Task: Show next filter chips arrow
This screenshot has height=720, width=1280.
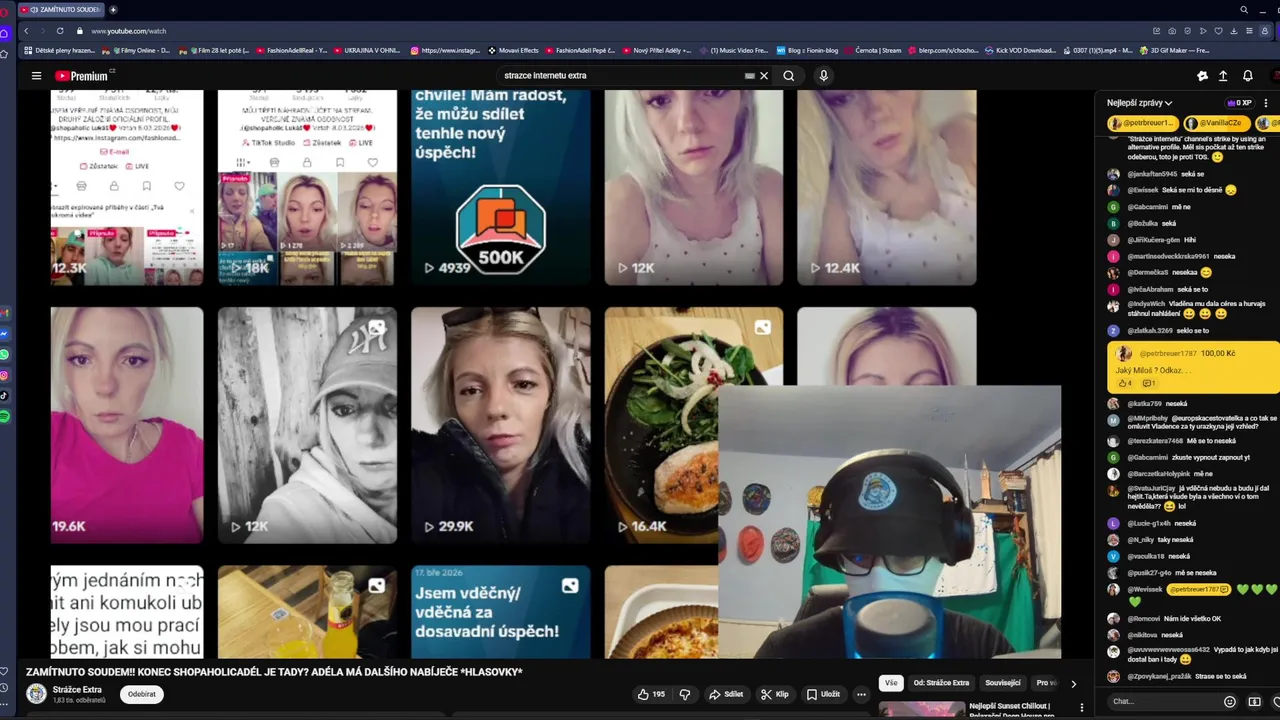Action: (1074, 684)
